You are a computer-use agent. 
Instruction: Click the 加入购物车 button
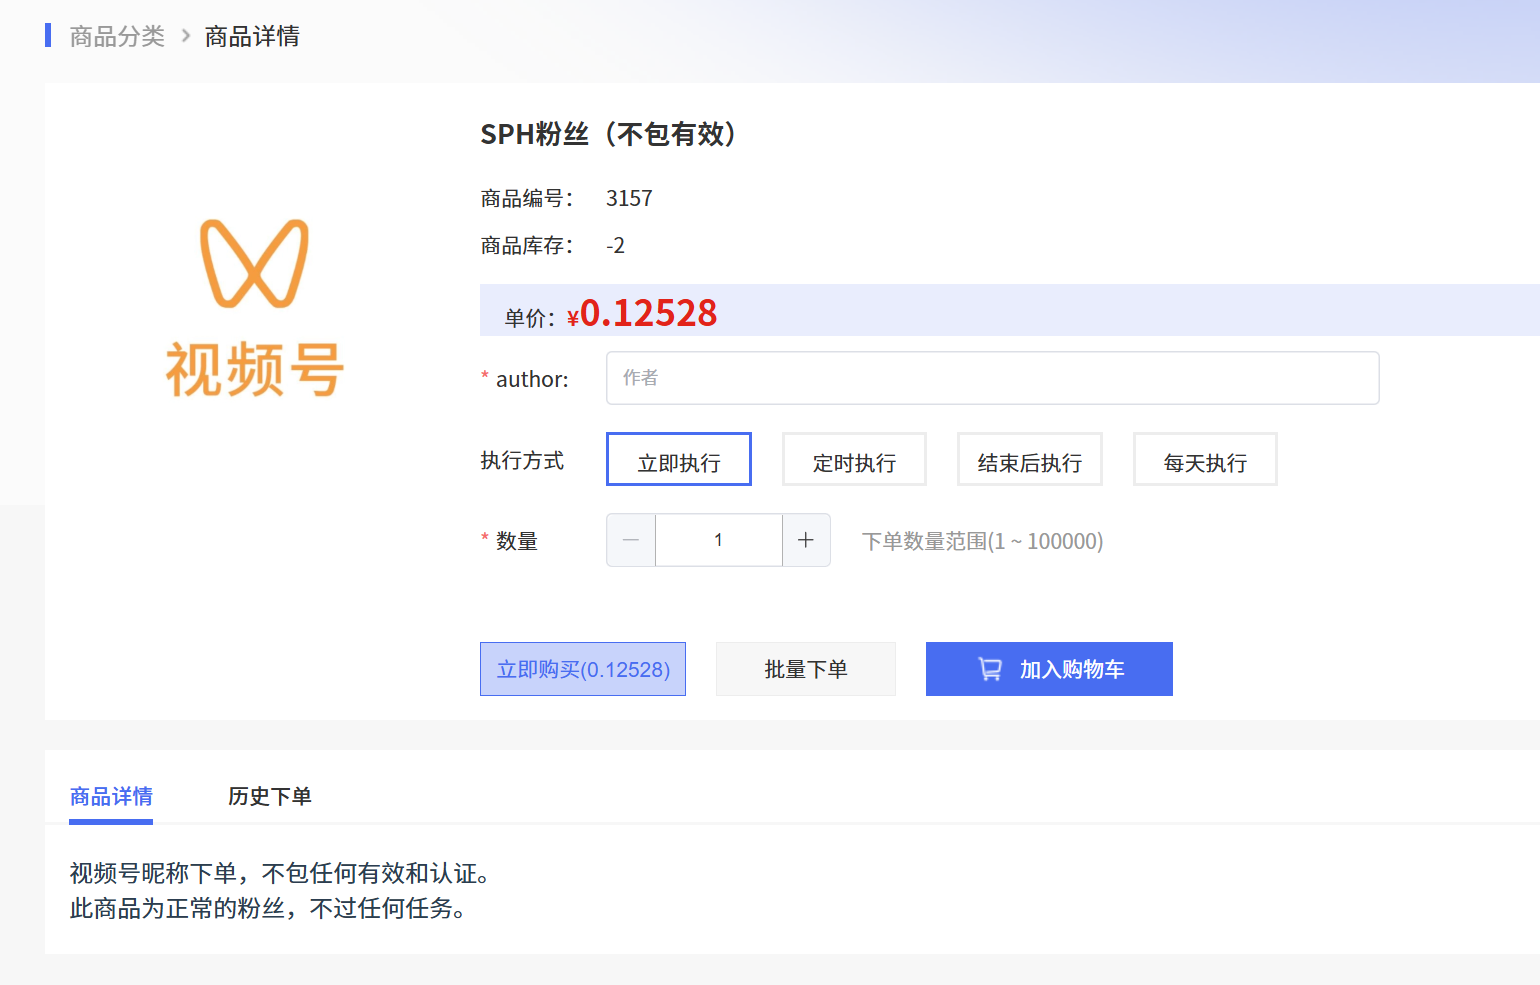1049,669
